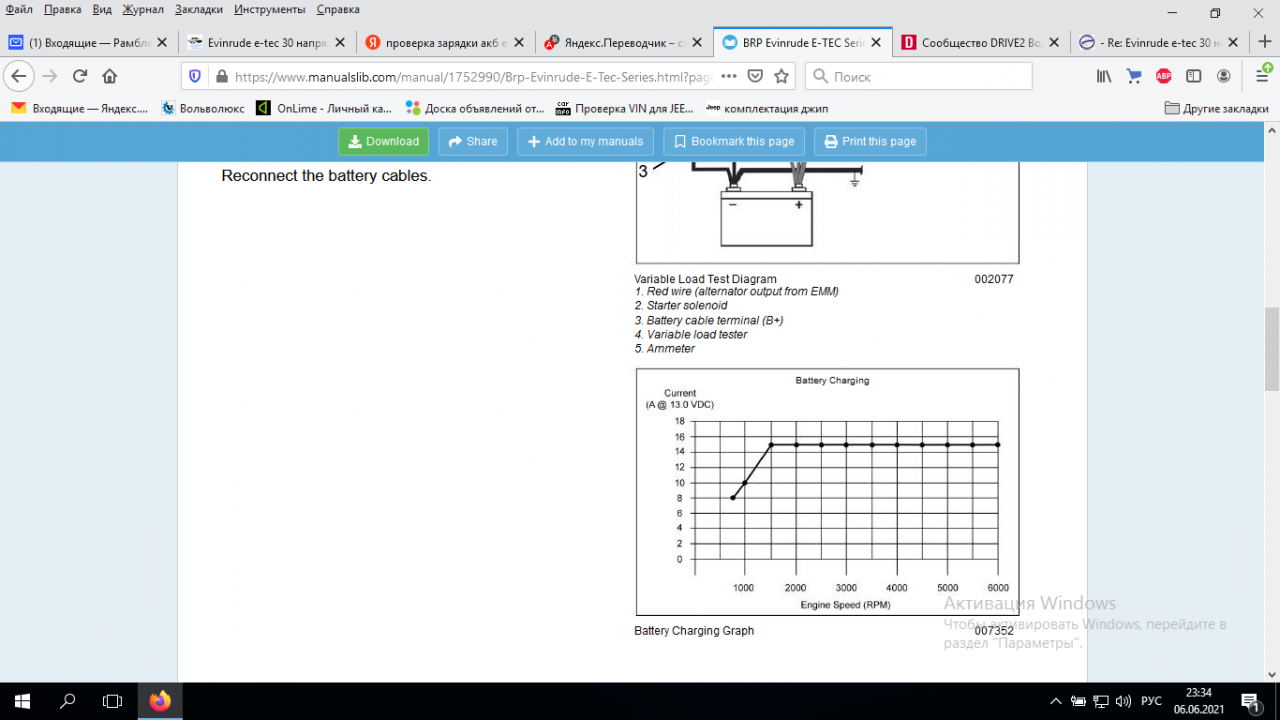Viewport: 1280px width, 720px height.
Task: Click the green Download button
Action: 383,142
